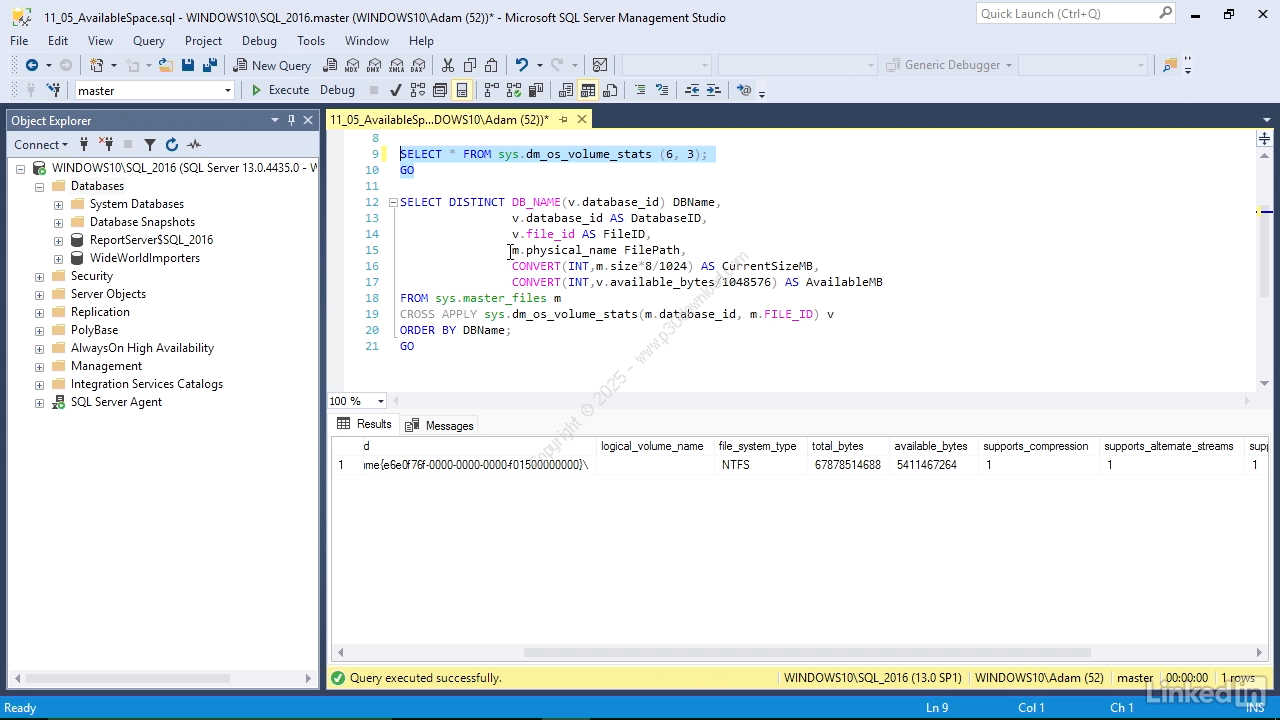Click Connect Object Explorer plug icon

pos(84,144)
